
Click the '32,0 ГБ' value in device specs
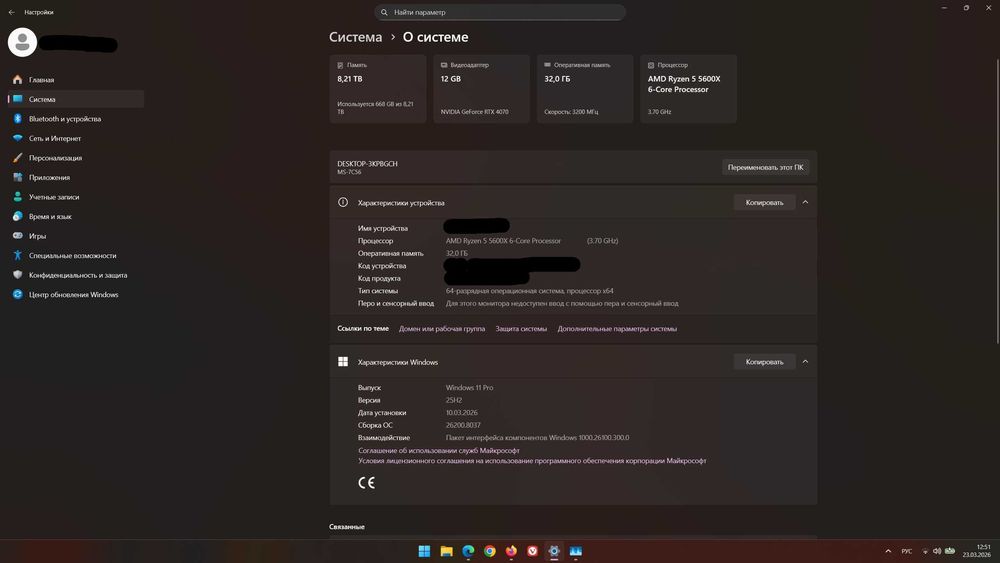pyautogui.click(x=457, y=253)
